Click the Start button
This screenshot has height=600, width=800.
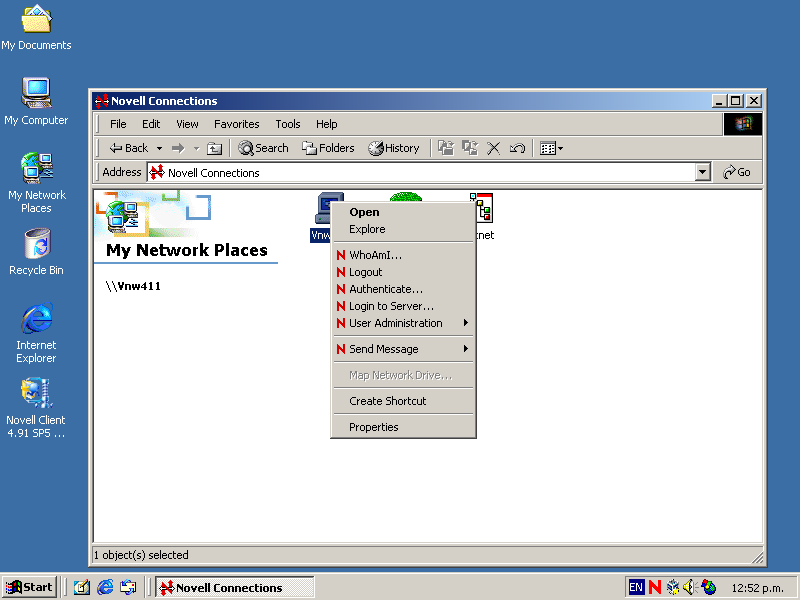click(29, 587)
